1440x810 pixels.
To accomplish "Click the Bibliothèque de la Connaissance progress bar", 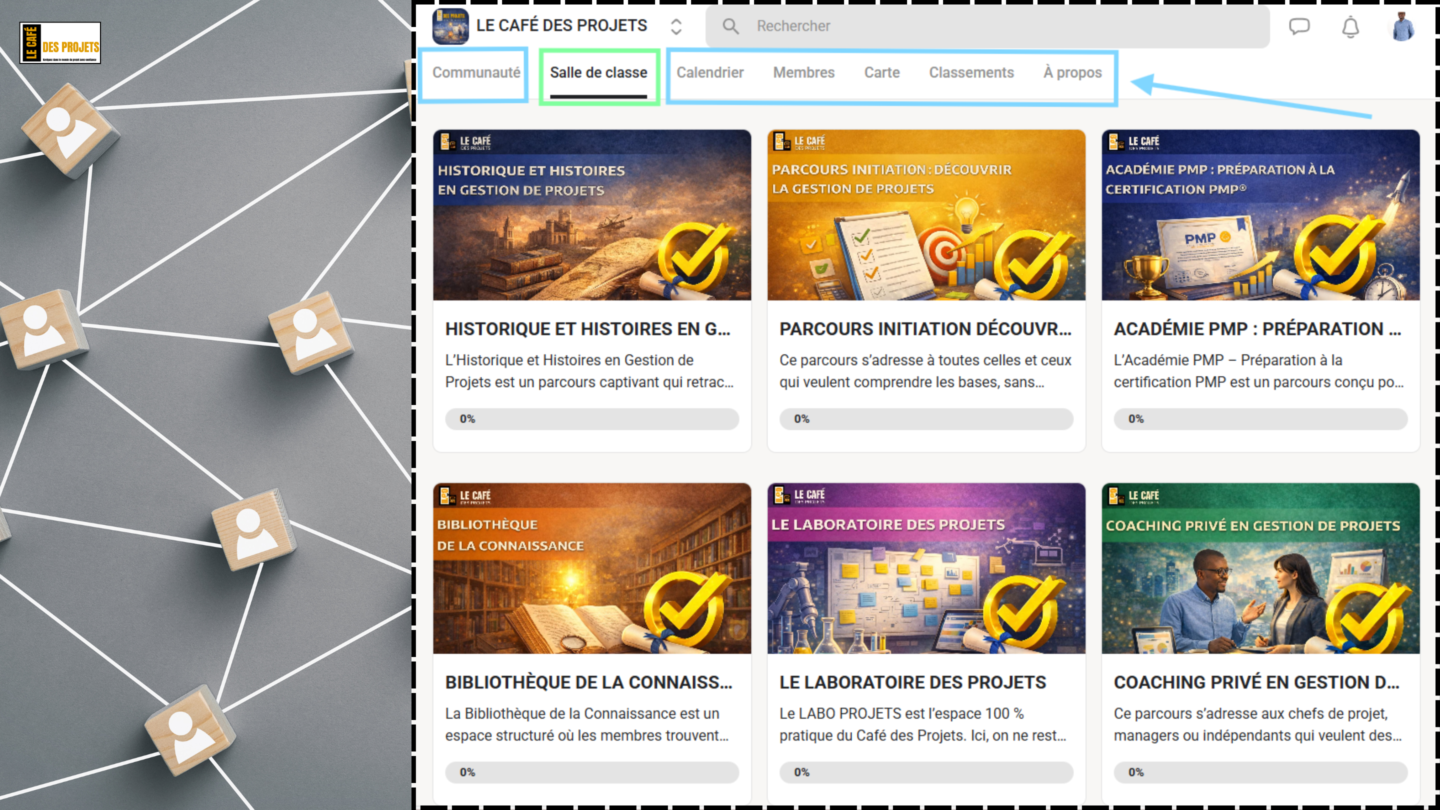I will (592, 773).
